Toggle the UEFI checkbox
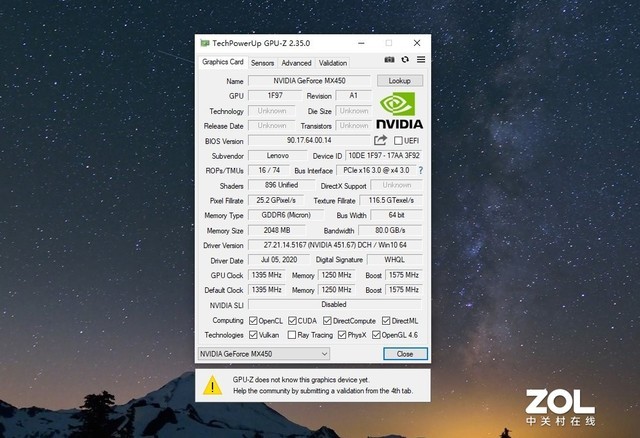The width and height of the screenshot is (640, 438). 398,140
